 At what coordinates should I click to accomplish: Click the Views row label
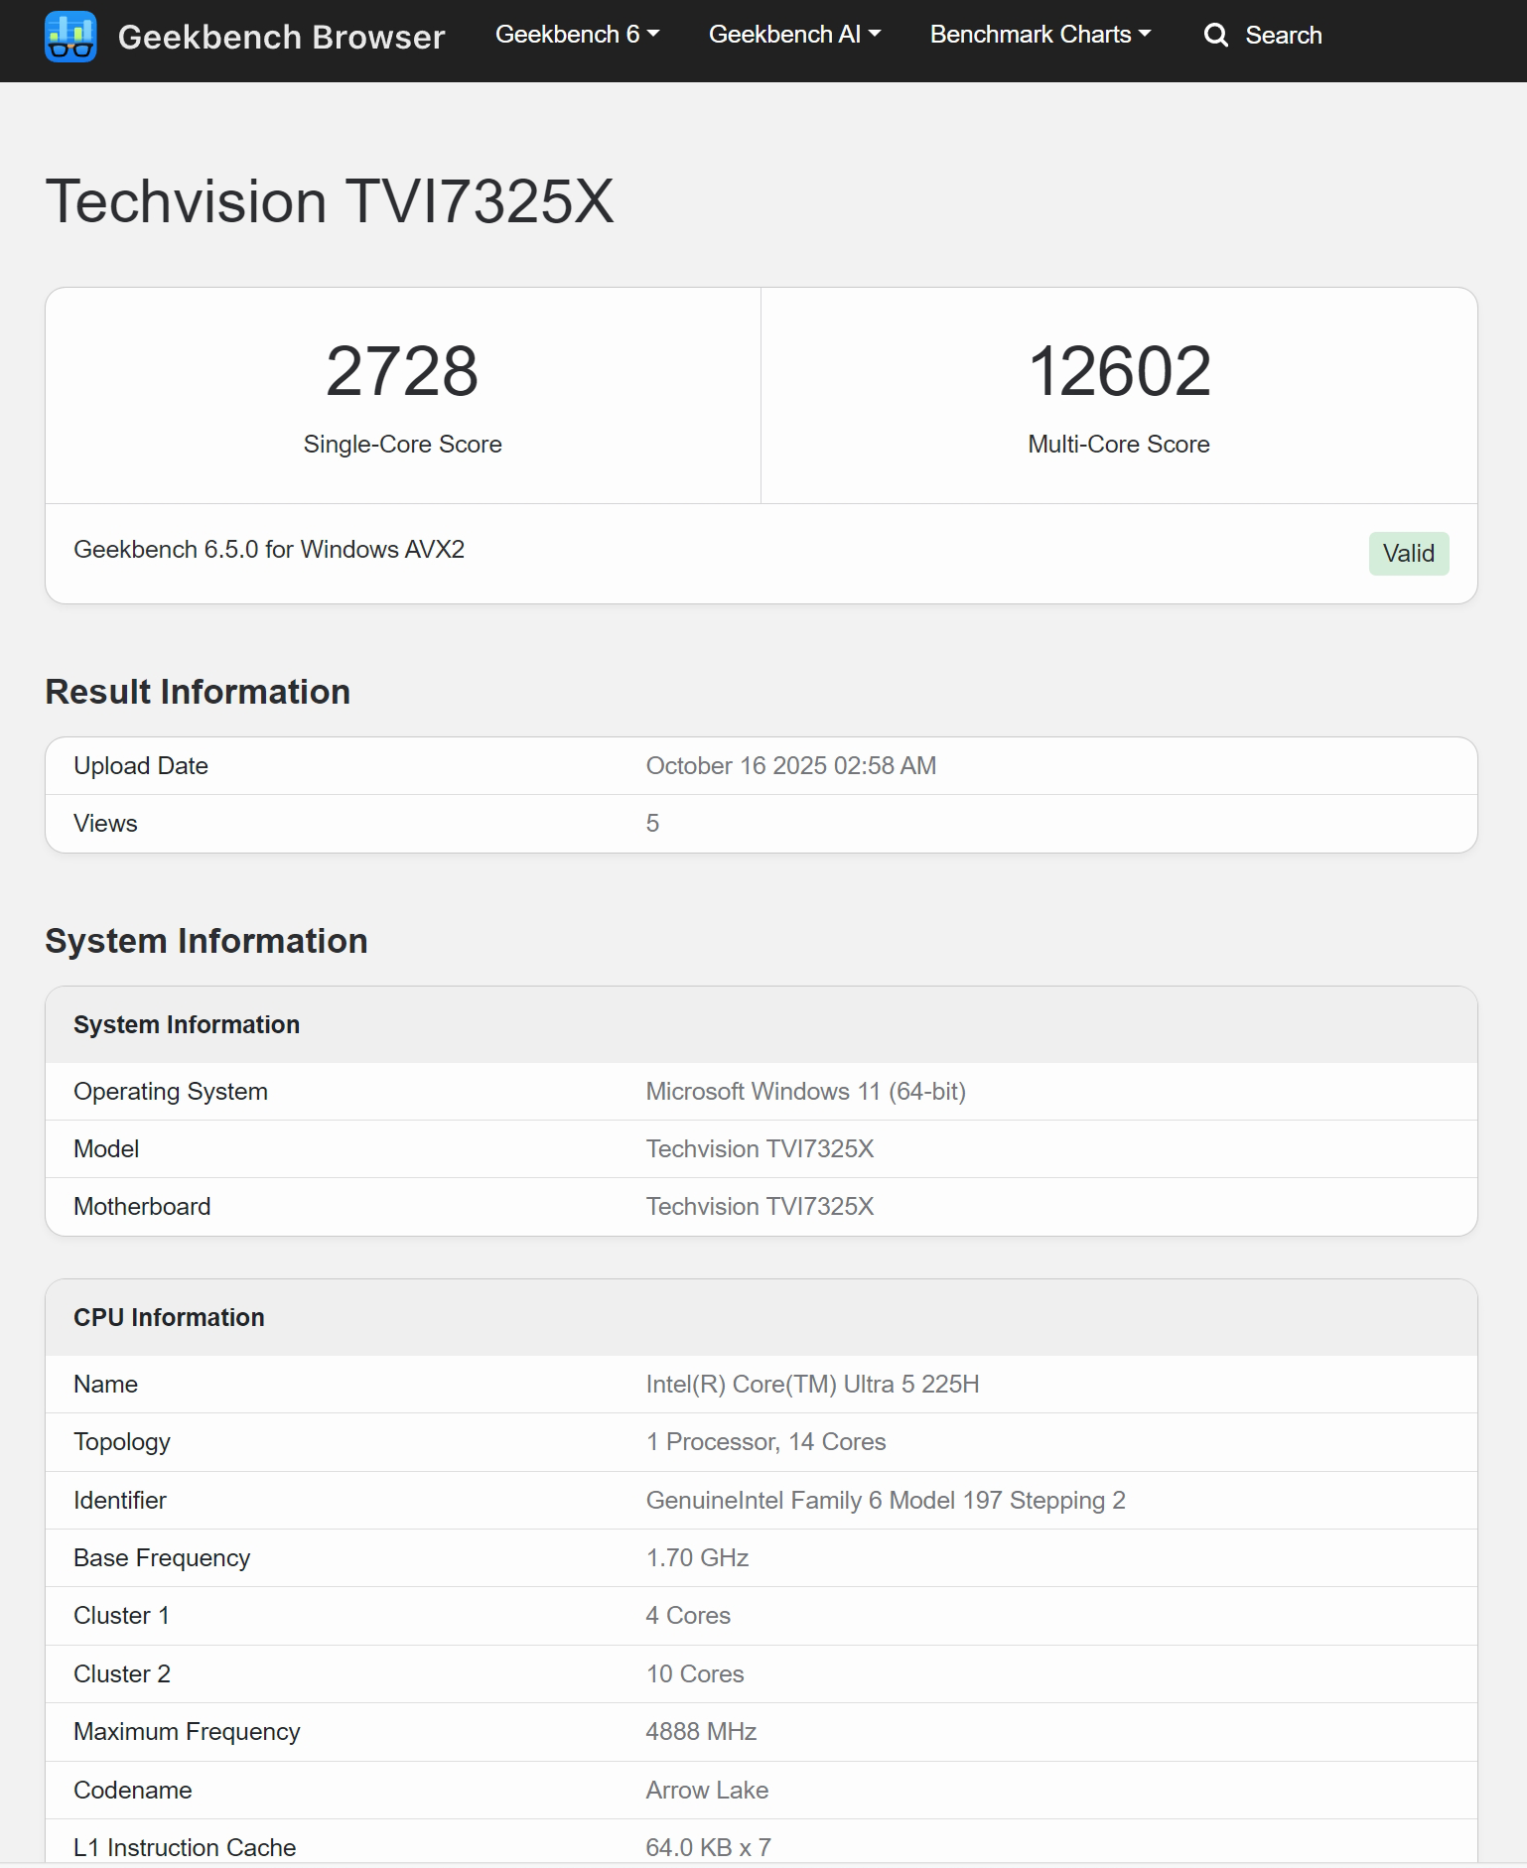105,823
